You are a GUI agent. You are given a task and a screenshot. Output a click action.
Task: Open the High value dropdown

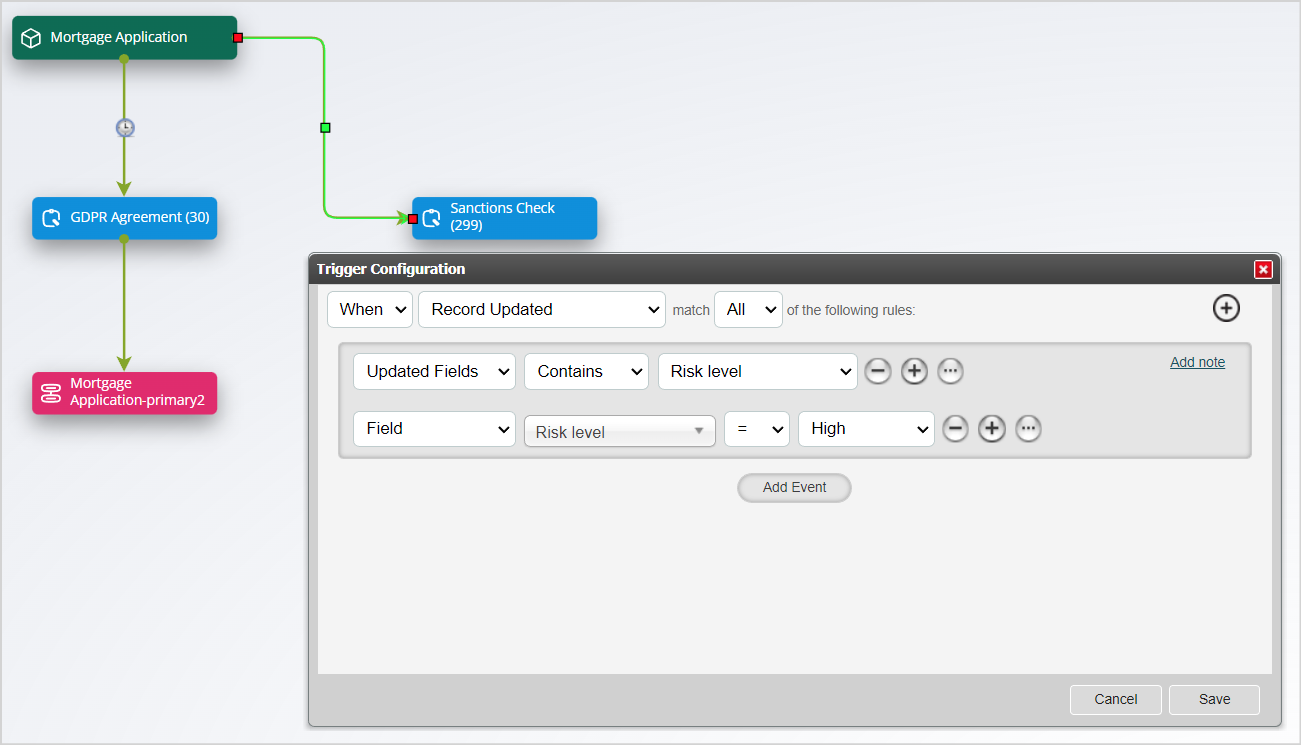[866, 429]
